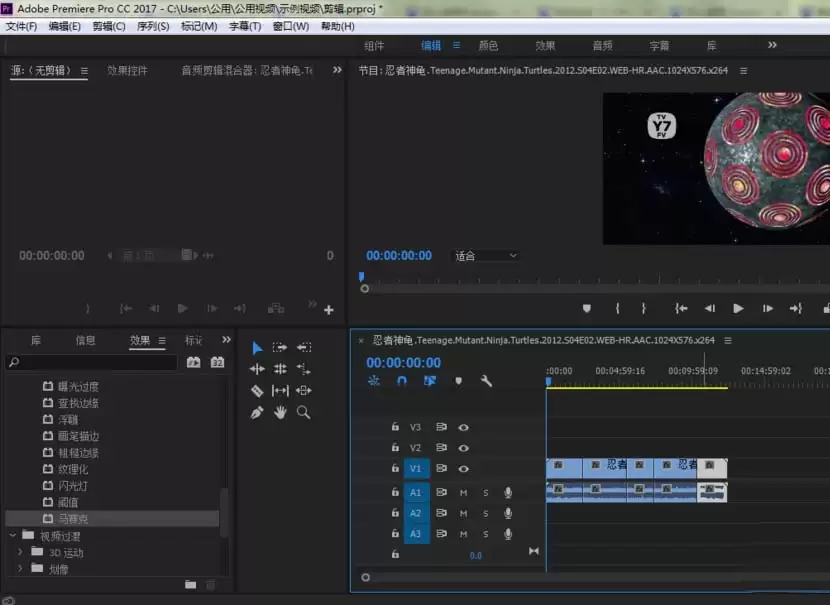Open the timeline display settings wrench
The width and height of the screenshot is (830, 605).
pos(486,382)
